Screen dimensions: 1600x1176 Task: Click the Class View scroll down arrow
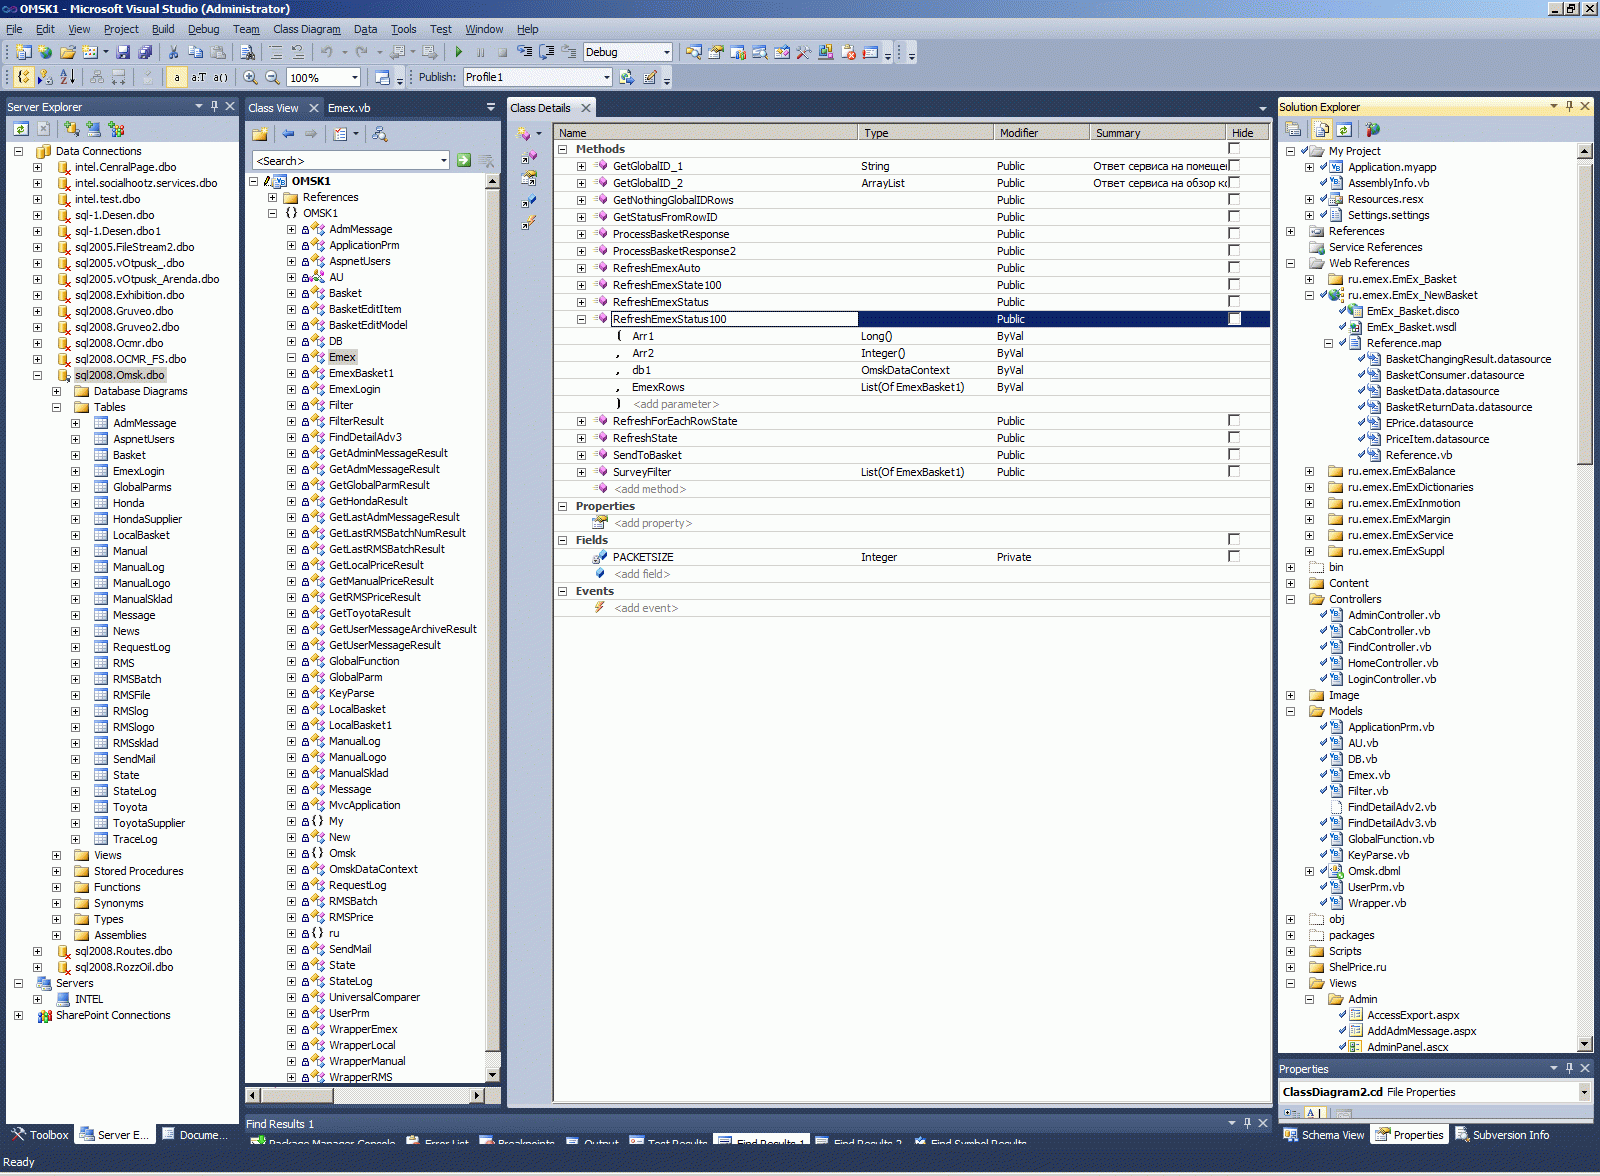coord(492,1075)
